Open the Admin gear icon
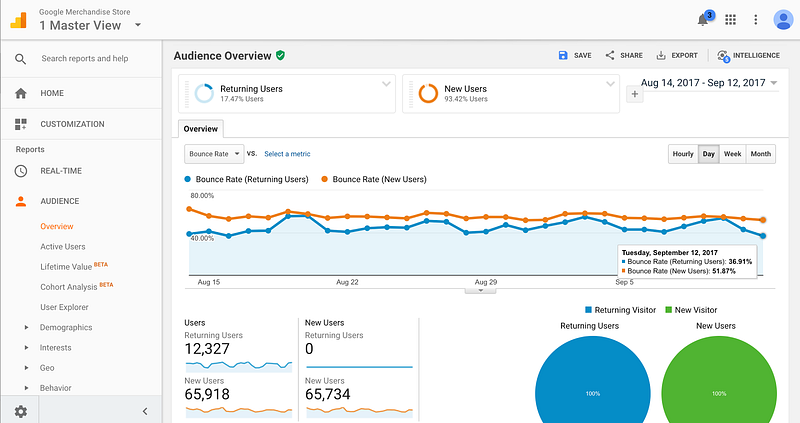 (x=21, y=411)
